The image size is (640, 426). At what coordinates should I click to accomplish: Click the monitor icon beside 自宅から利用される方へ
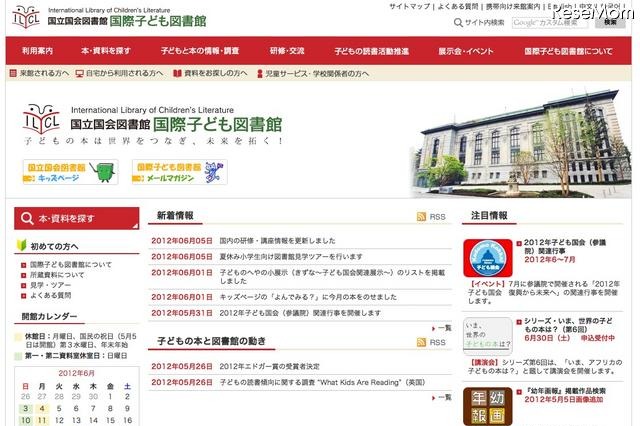pos(80,73)
